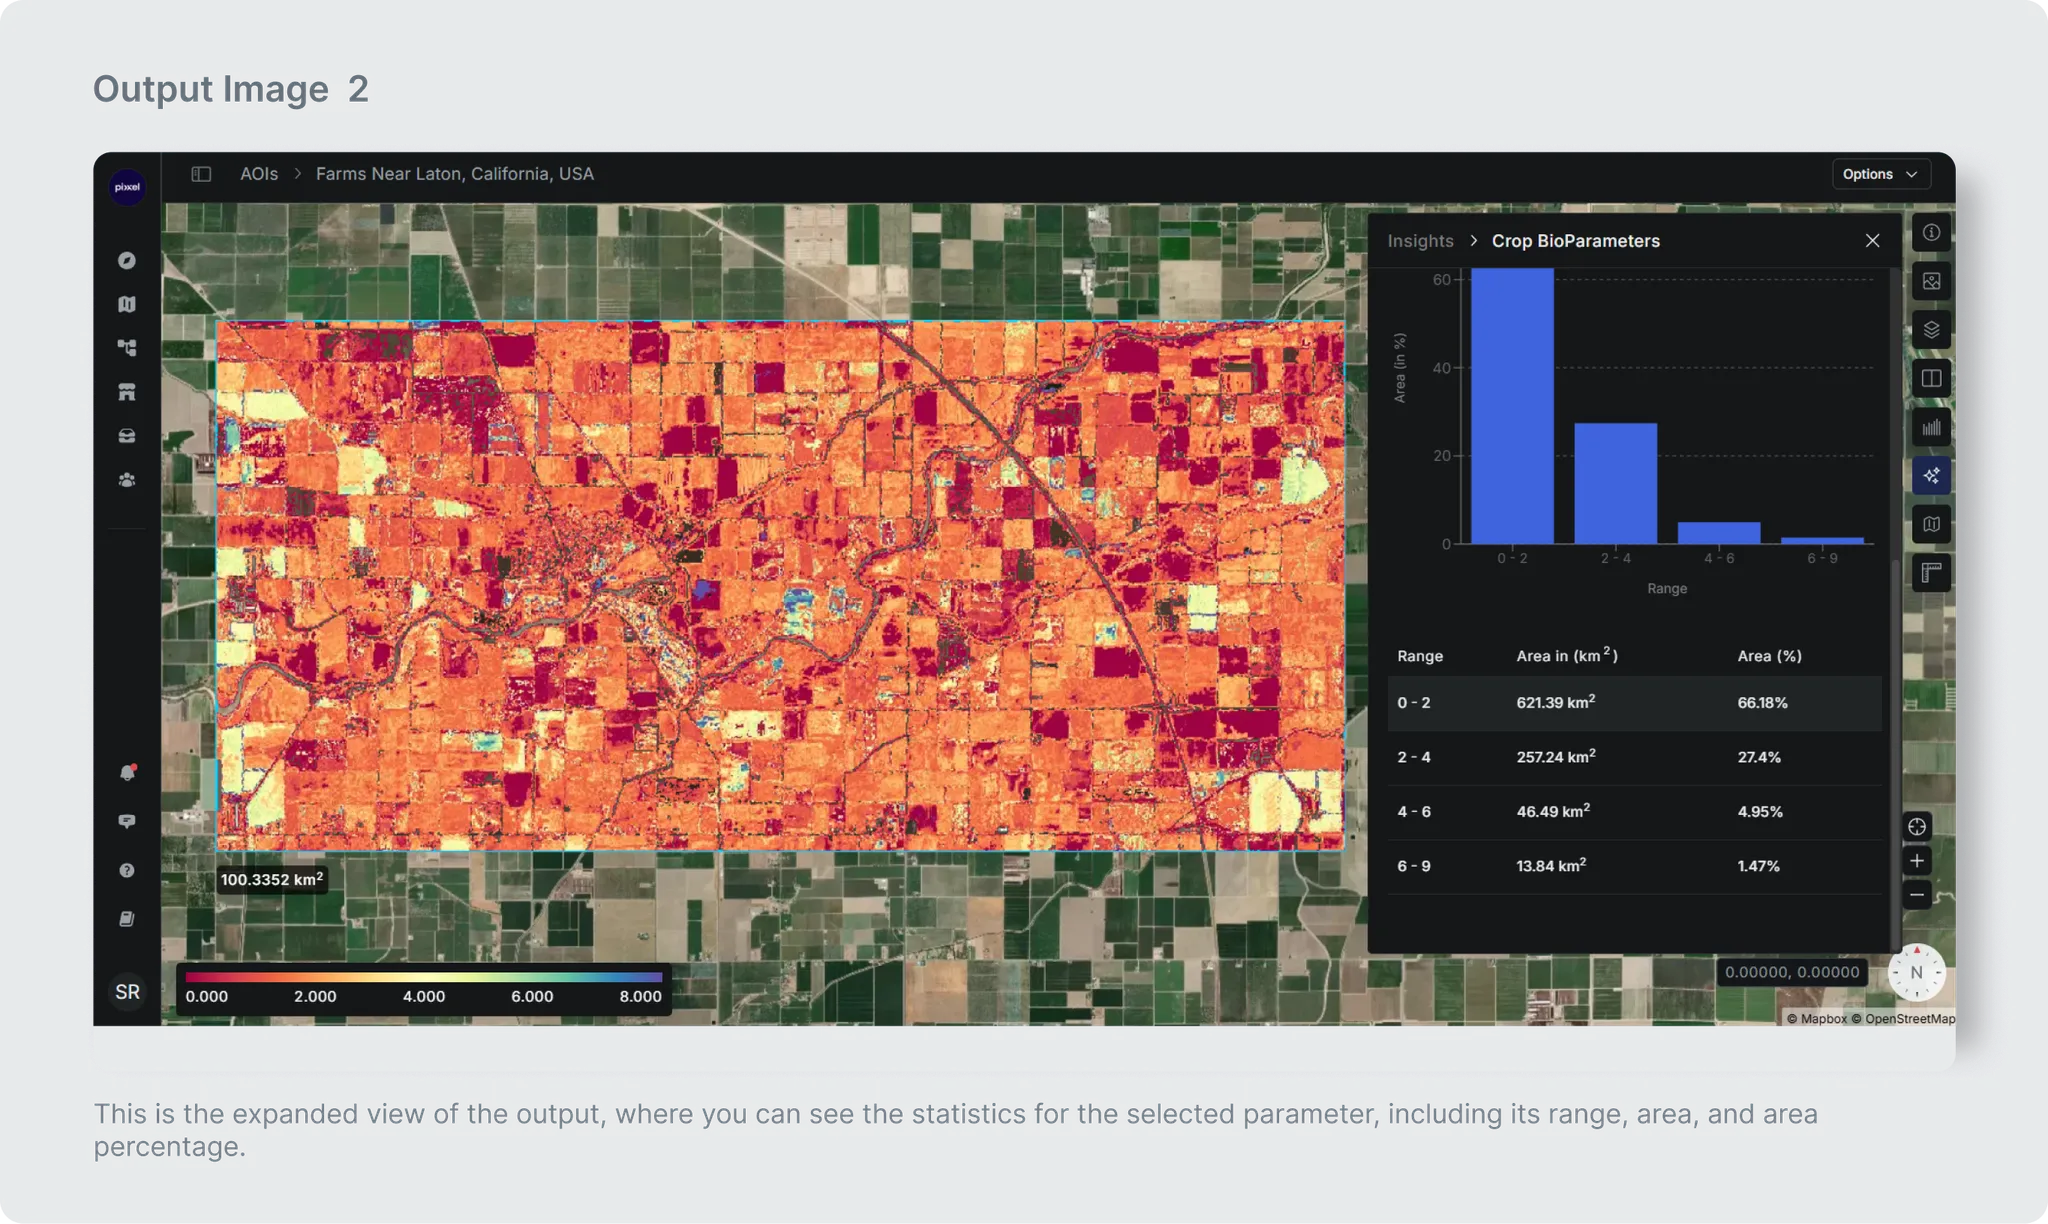Image resolution: width=2048 pixels, height=1224 pixels.
Task: Open the Explore compass icon in sidebar
Action: [x=127, y=261]
